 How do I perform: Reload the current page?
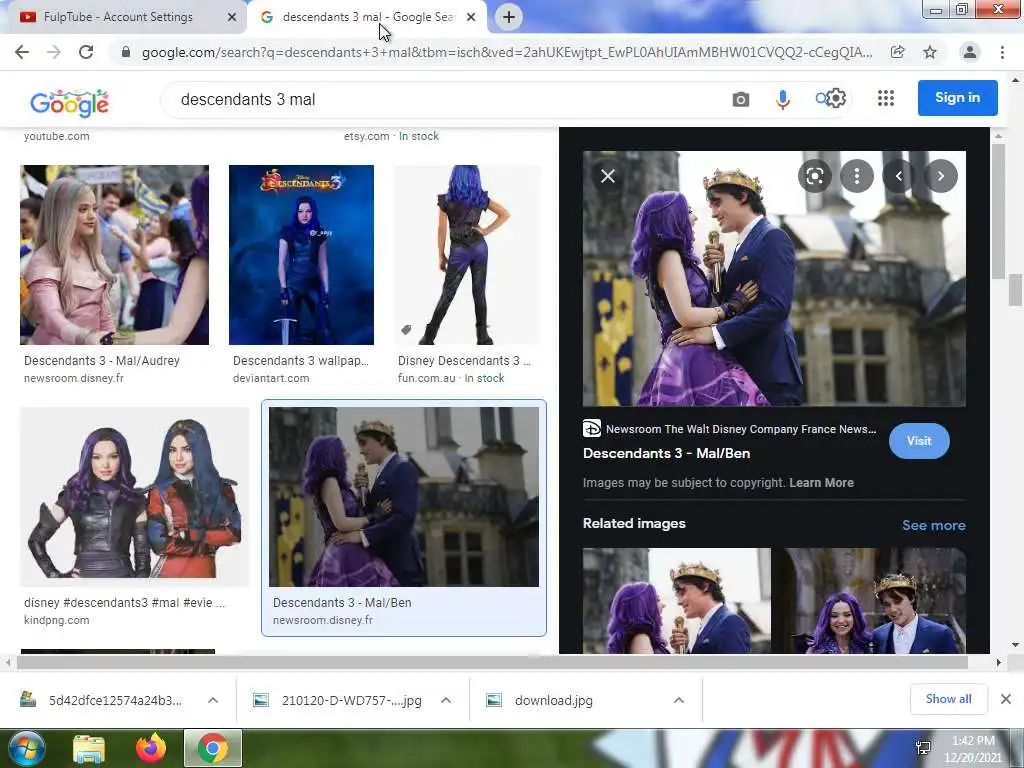pos(86,52)
